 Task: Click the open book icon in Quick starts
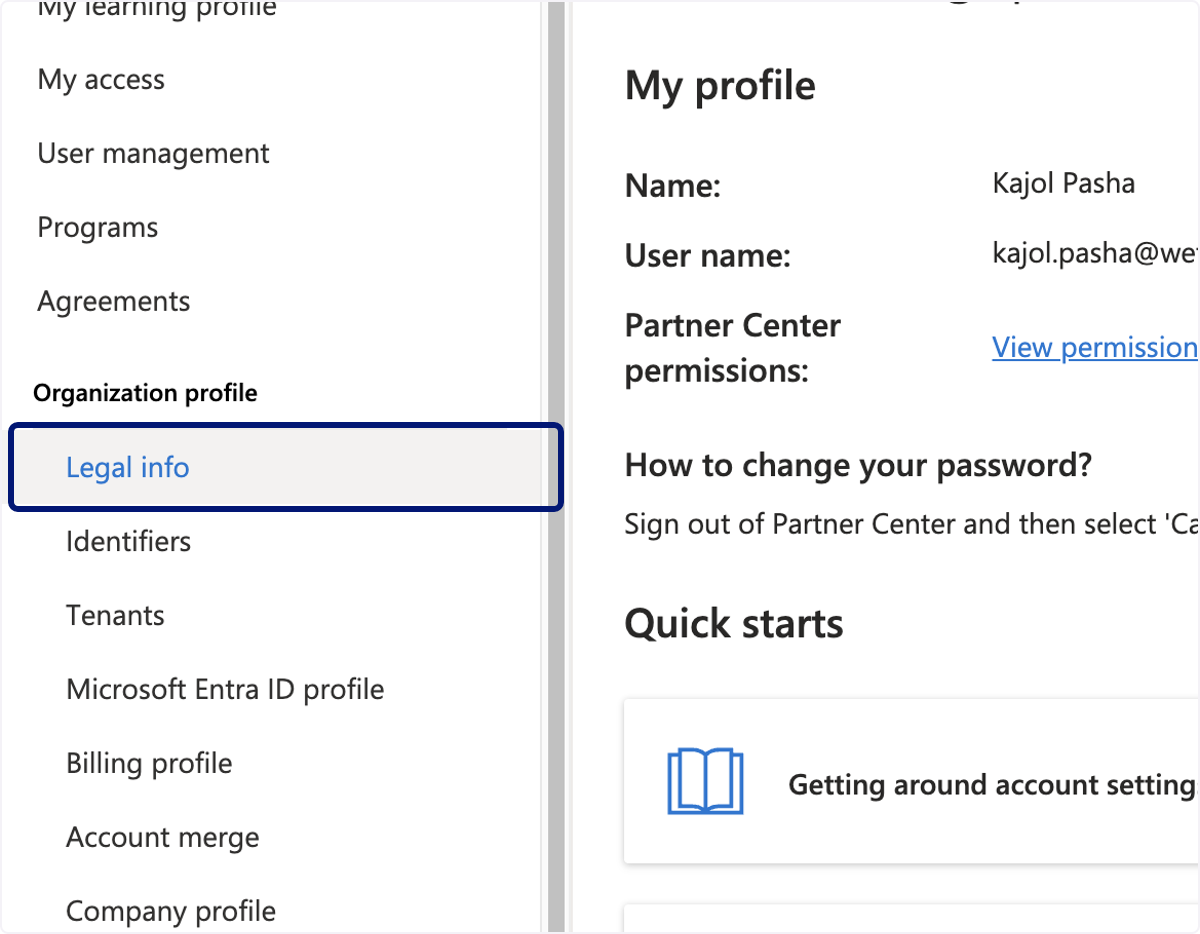click(x=705, y=781)
